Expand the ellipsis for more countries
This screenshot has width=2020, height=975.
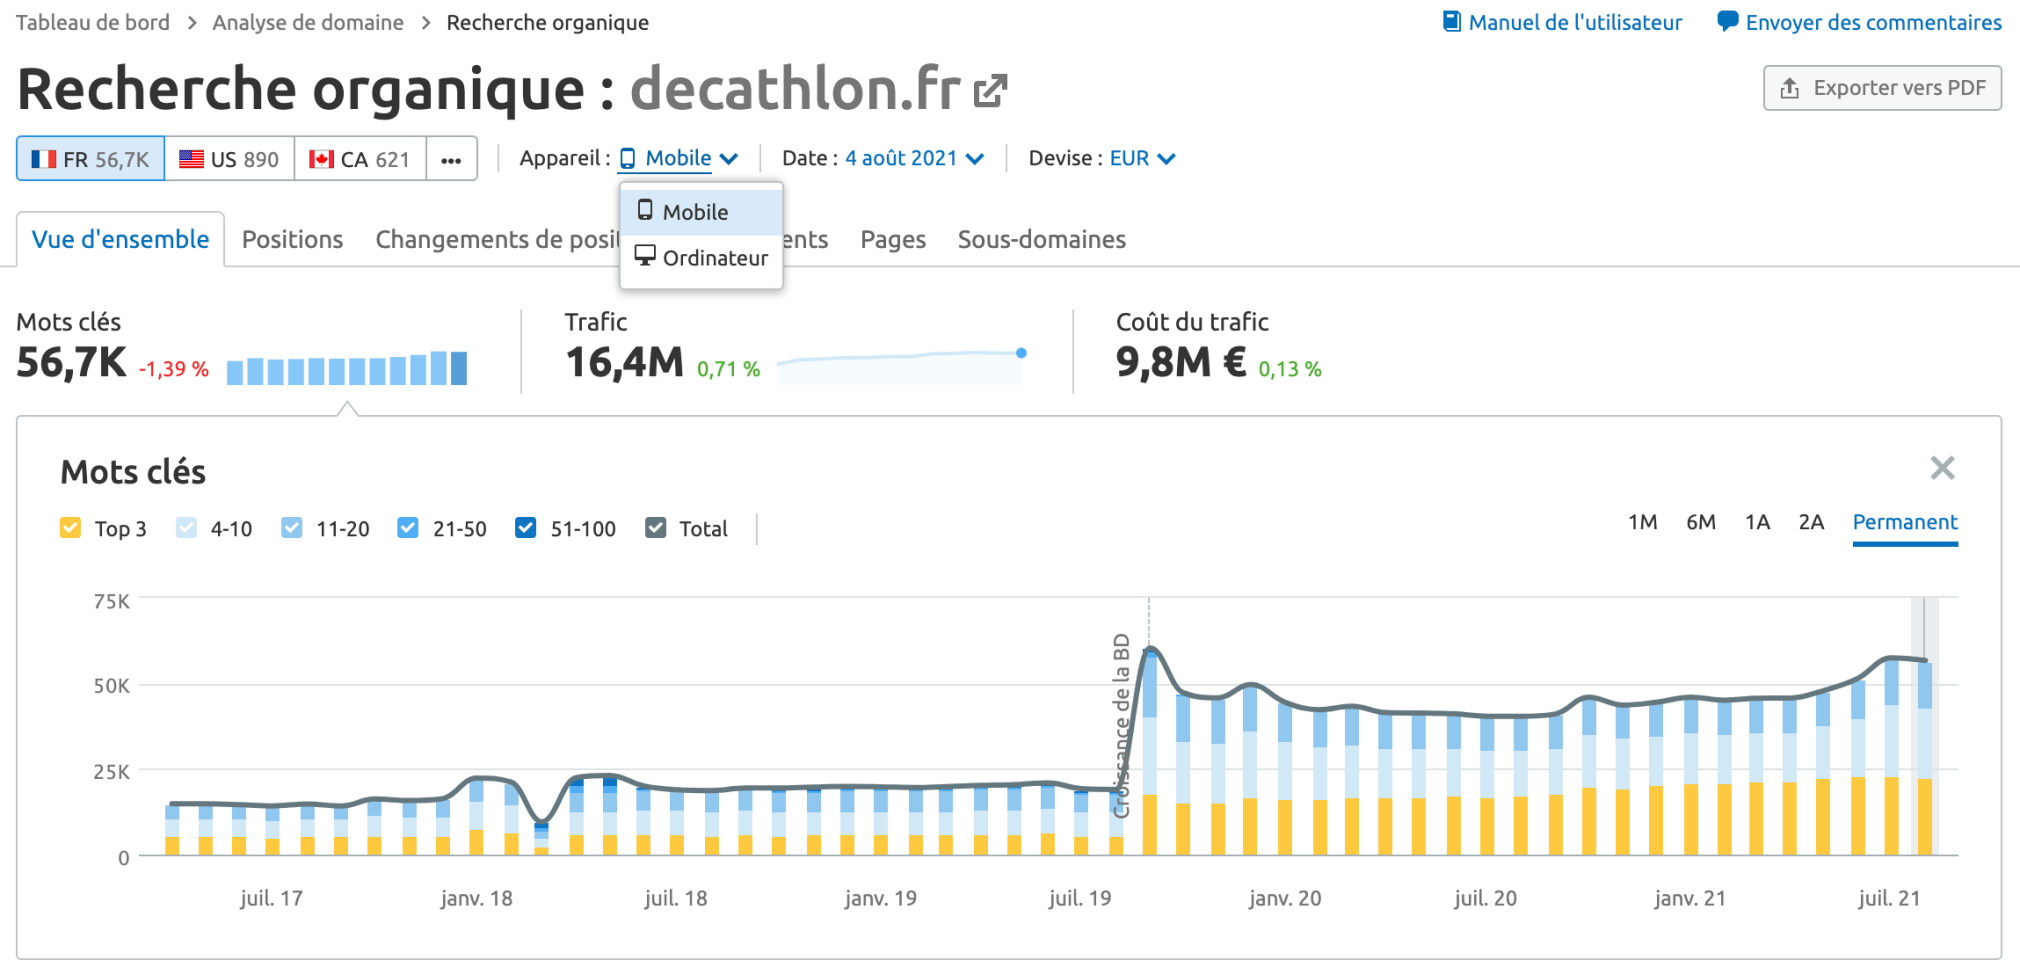(x=451, y=158)
